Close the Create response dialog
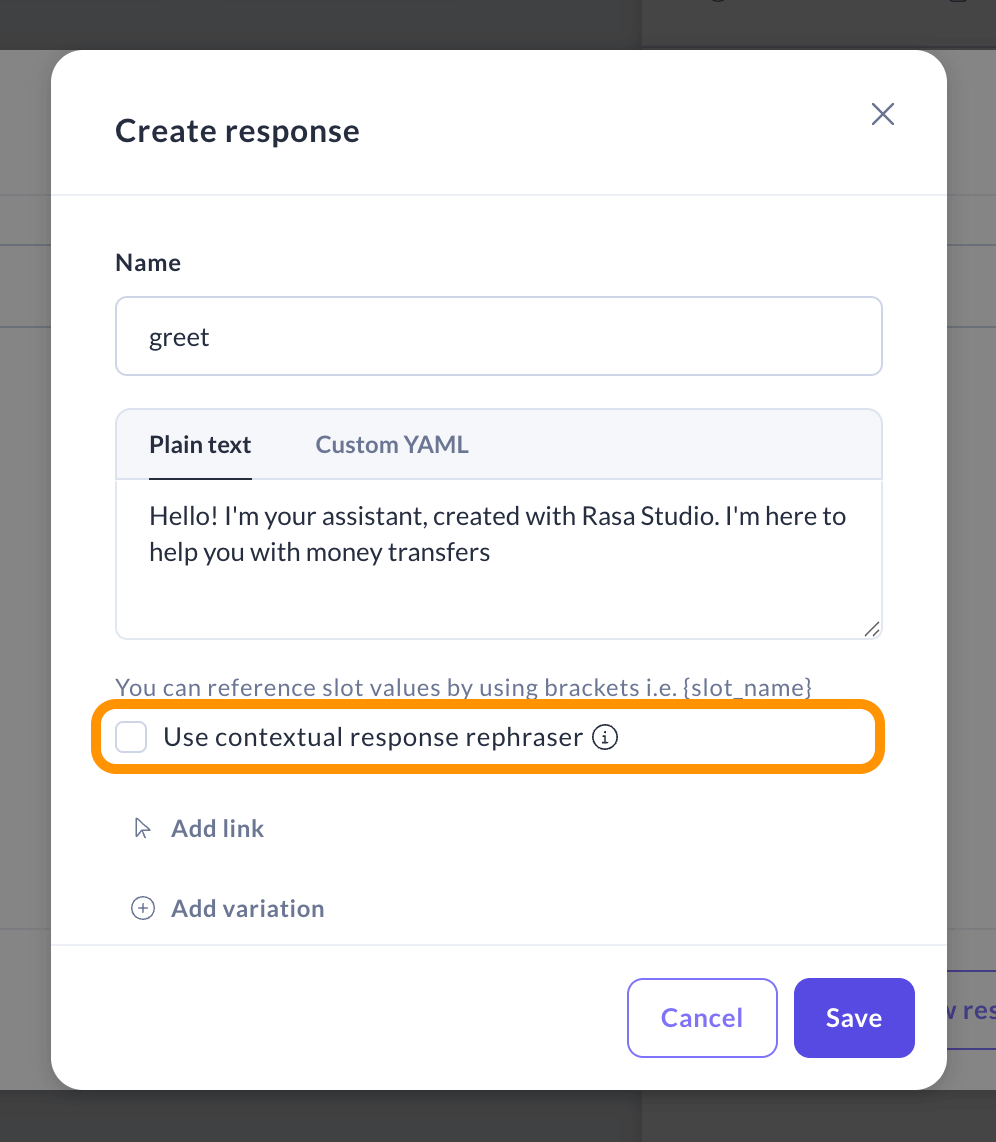Image resolution: width=996 pixels, height=1142 pixels. [x=882, y=114]
